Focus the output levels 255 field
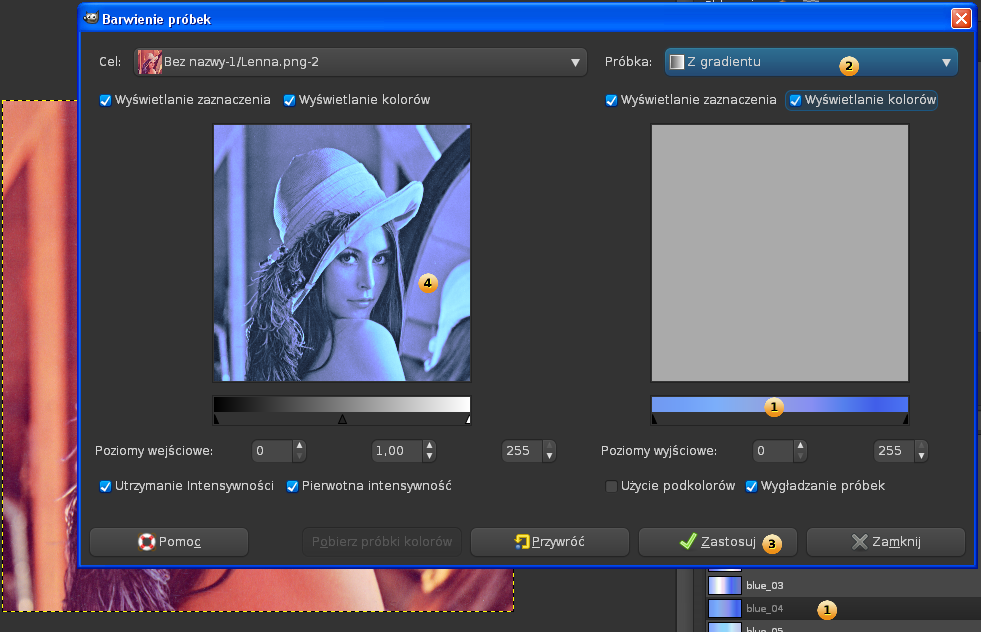 [894, 451]
